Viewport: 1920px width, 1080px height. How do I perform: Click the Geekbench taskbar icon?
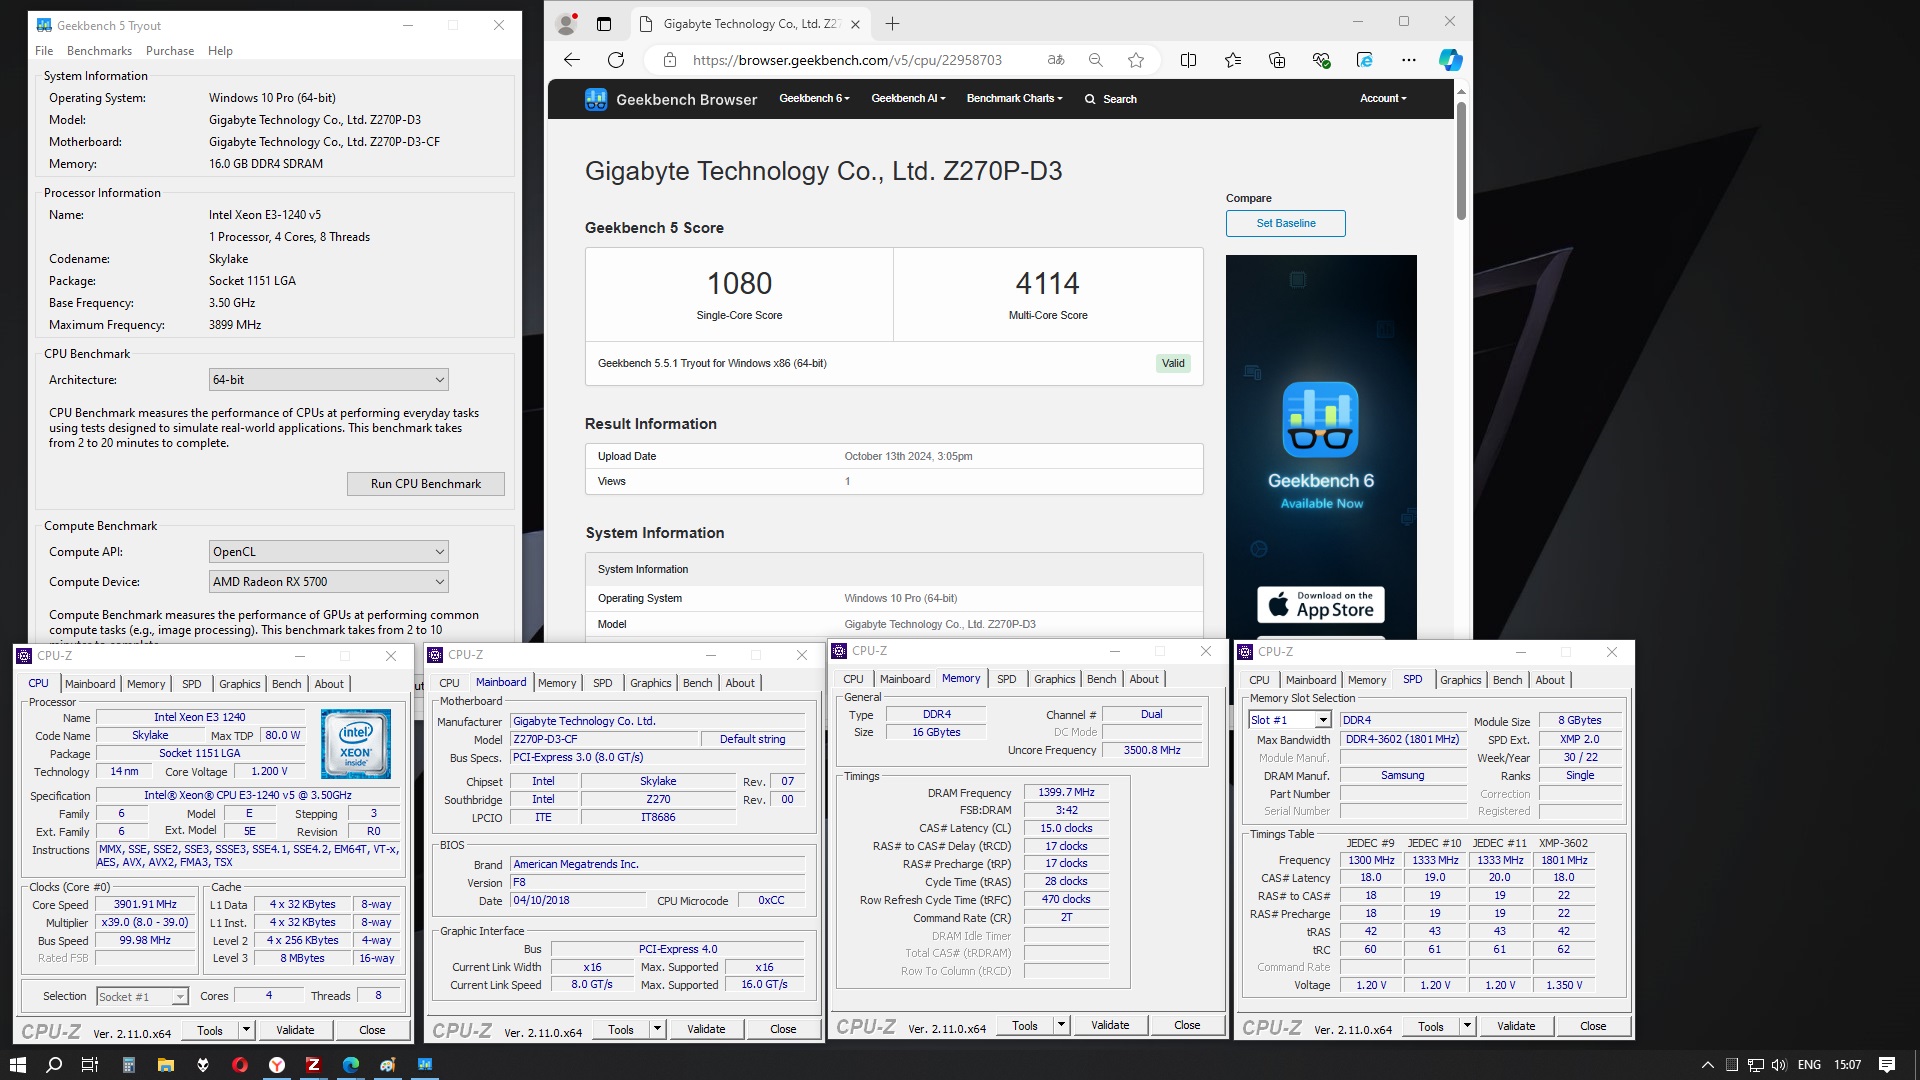point(424,1065)
